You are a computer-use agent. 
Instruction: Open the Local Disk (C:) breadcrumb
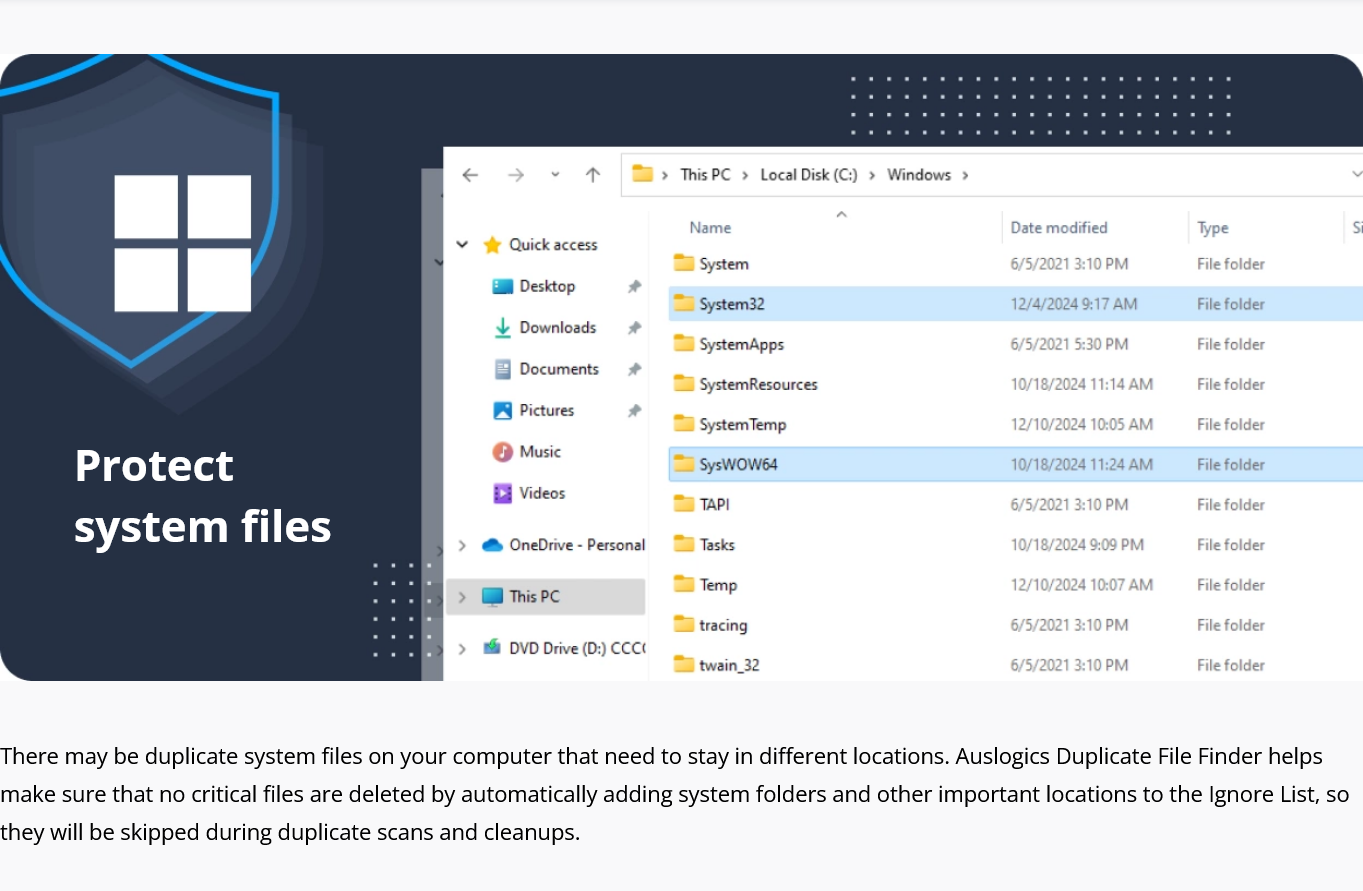(x=808, y=174)
